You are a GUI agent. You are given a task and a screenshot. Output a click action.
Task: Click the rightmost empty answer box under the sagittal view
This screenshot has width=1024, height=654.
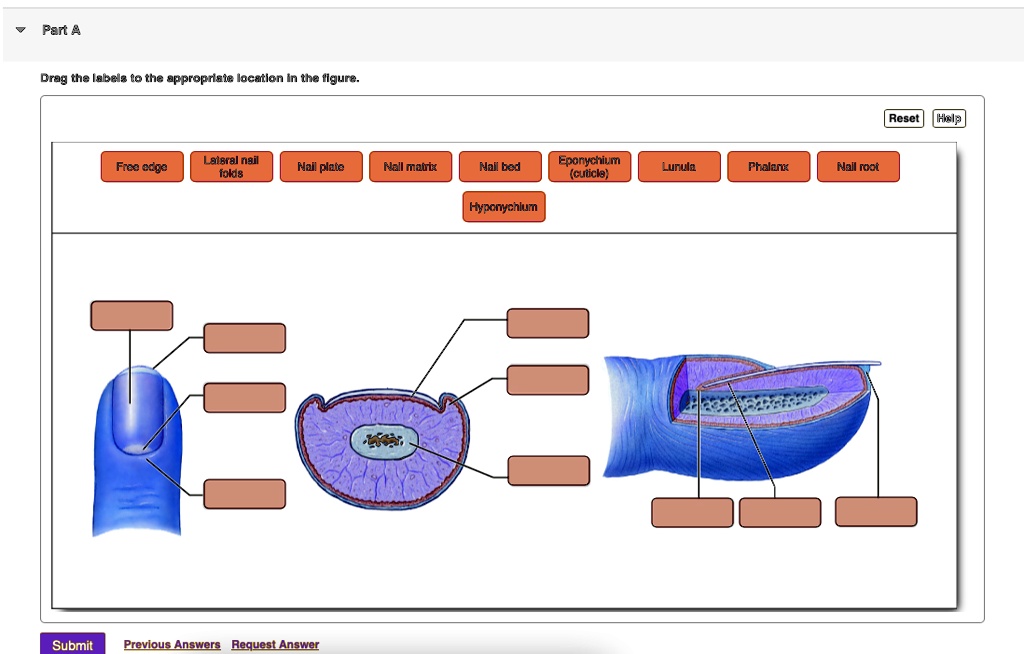tap(875, 511)
